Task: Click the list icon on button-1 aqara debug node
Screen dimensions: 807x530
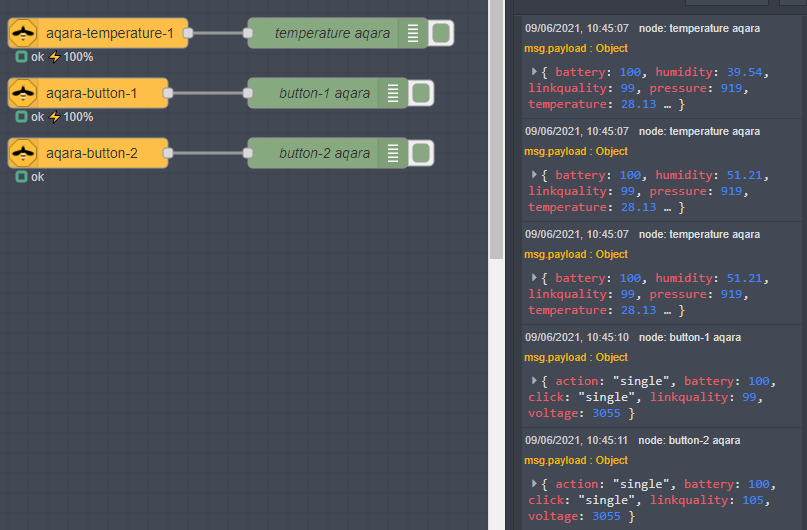Action: (x=393, y=93)
